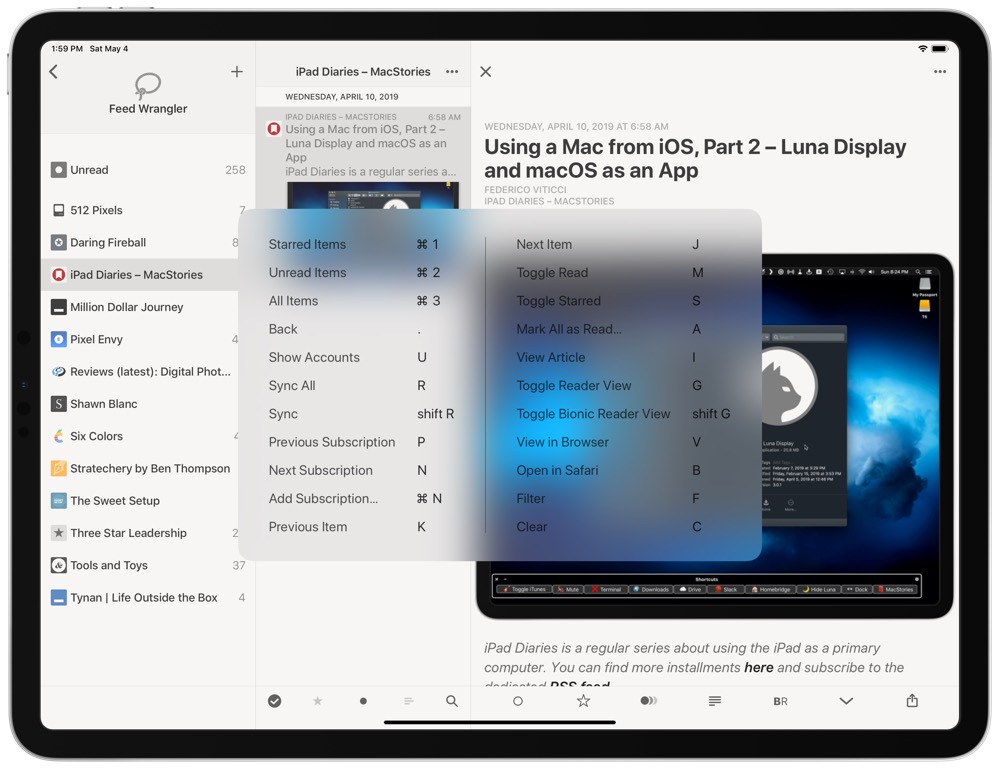Click "Unread Items" in the shortcuts overlay
Image resolution: width=1000 pixels, height=770 pixels.
click(x=307, y=272)
